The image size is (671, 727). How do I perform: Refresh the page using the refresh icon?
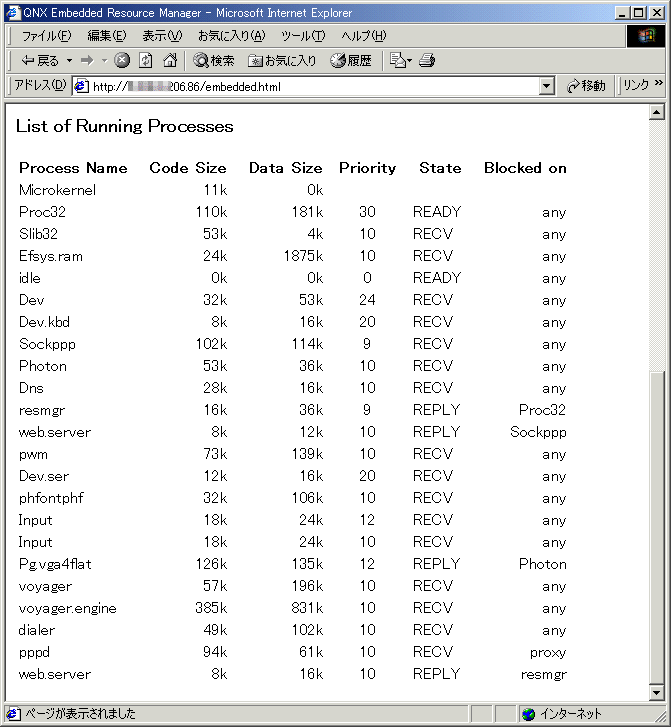click(146, 60)
